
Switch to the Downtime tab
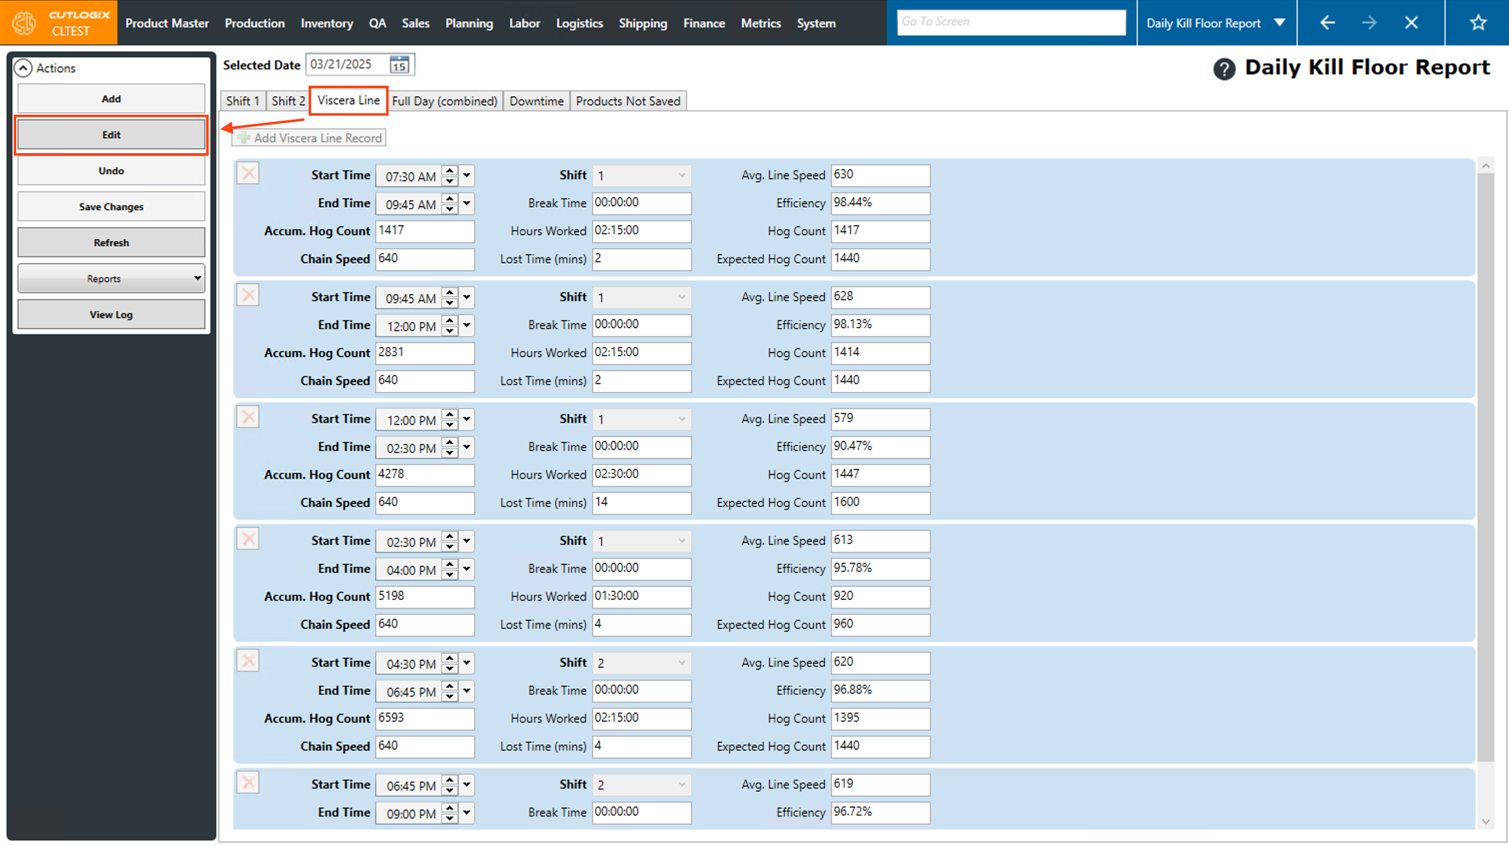pos(536,101)
